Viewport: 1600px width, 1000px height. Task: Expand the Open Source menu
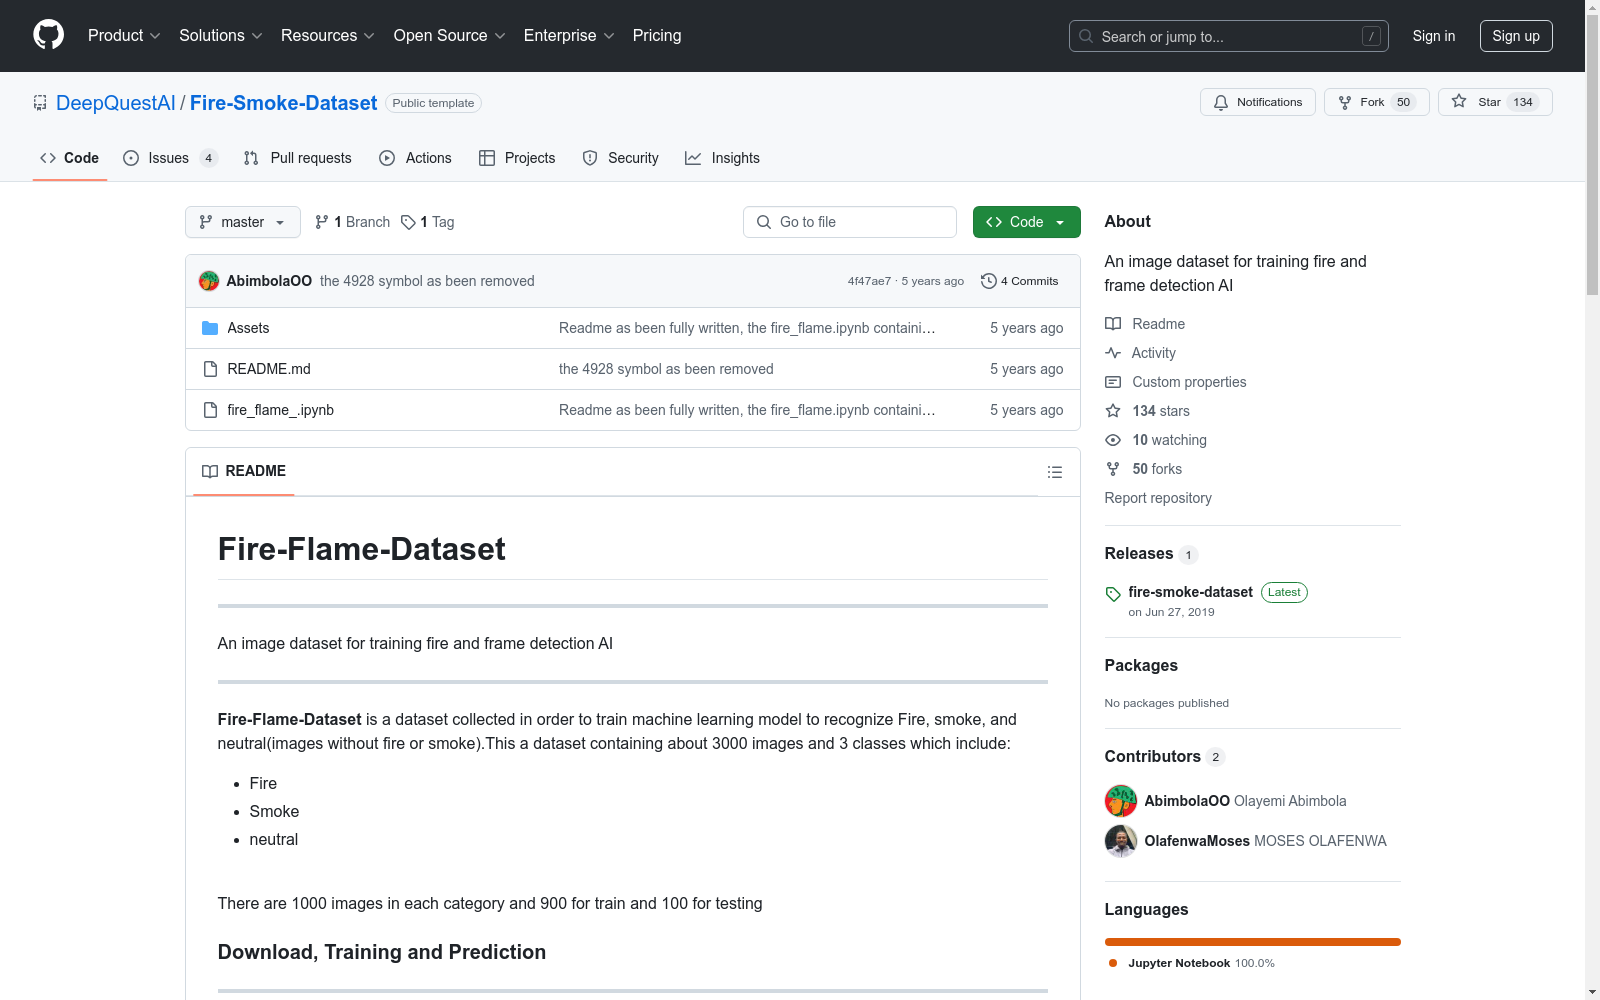[450, 35]
